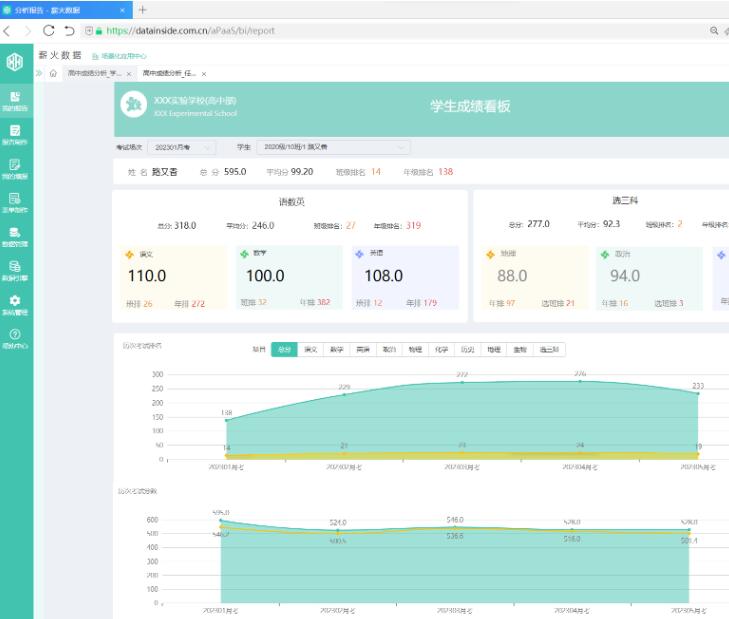Click the 94.0 score card
Viewport: 729px width, 619px height.
[649, 278]
